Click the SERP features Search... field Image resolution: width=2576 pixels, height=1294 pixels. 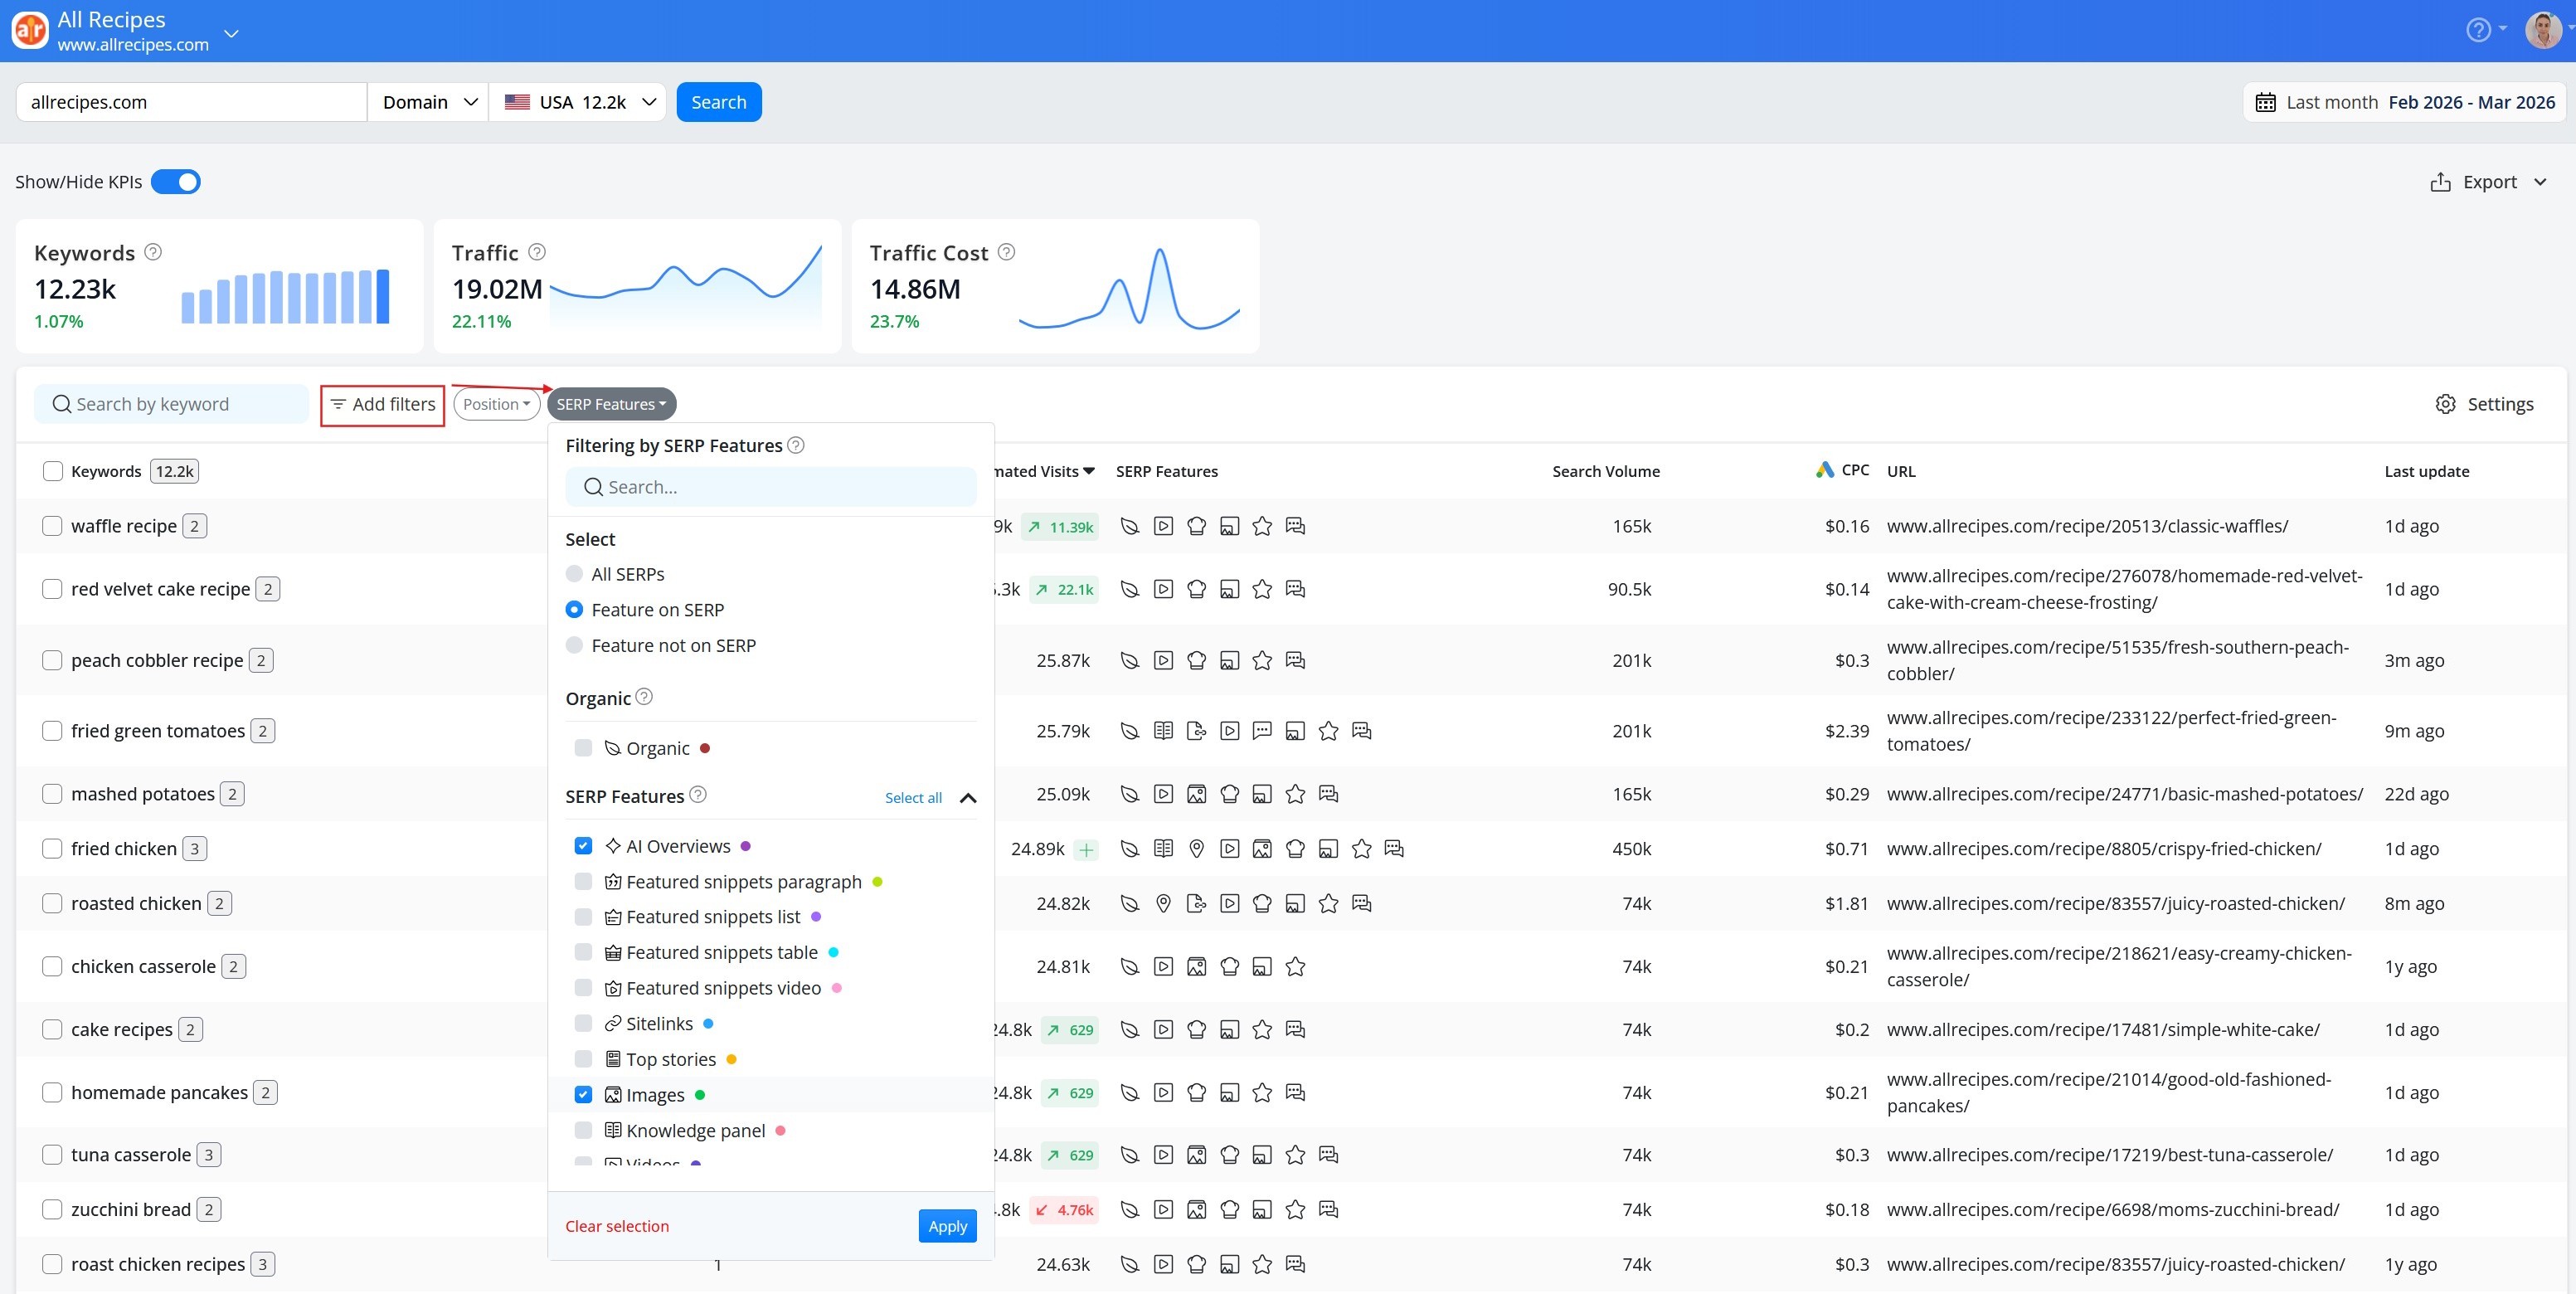(x=771, y=487)
